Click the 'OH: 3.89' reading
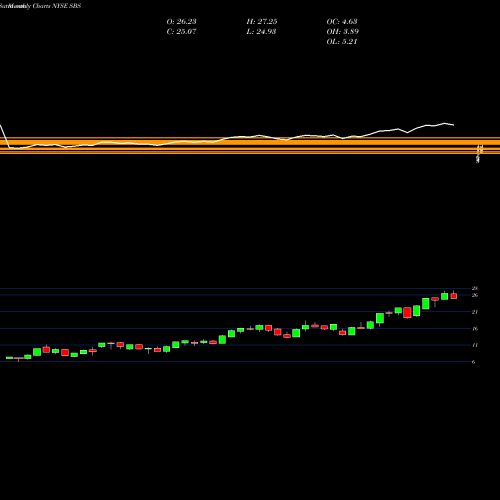 click(342, 31)
